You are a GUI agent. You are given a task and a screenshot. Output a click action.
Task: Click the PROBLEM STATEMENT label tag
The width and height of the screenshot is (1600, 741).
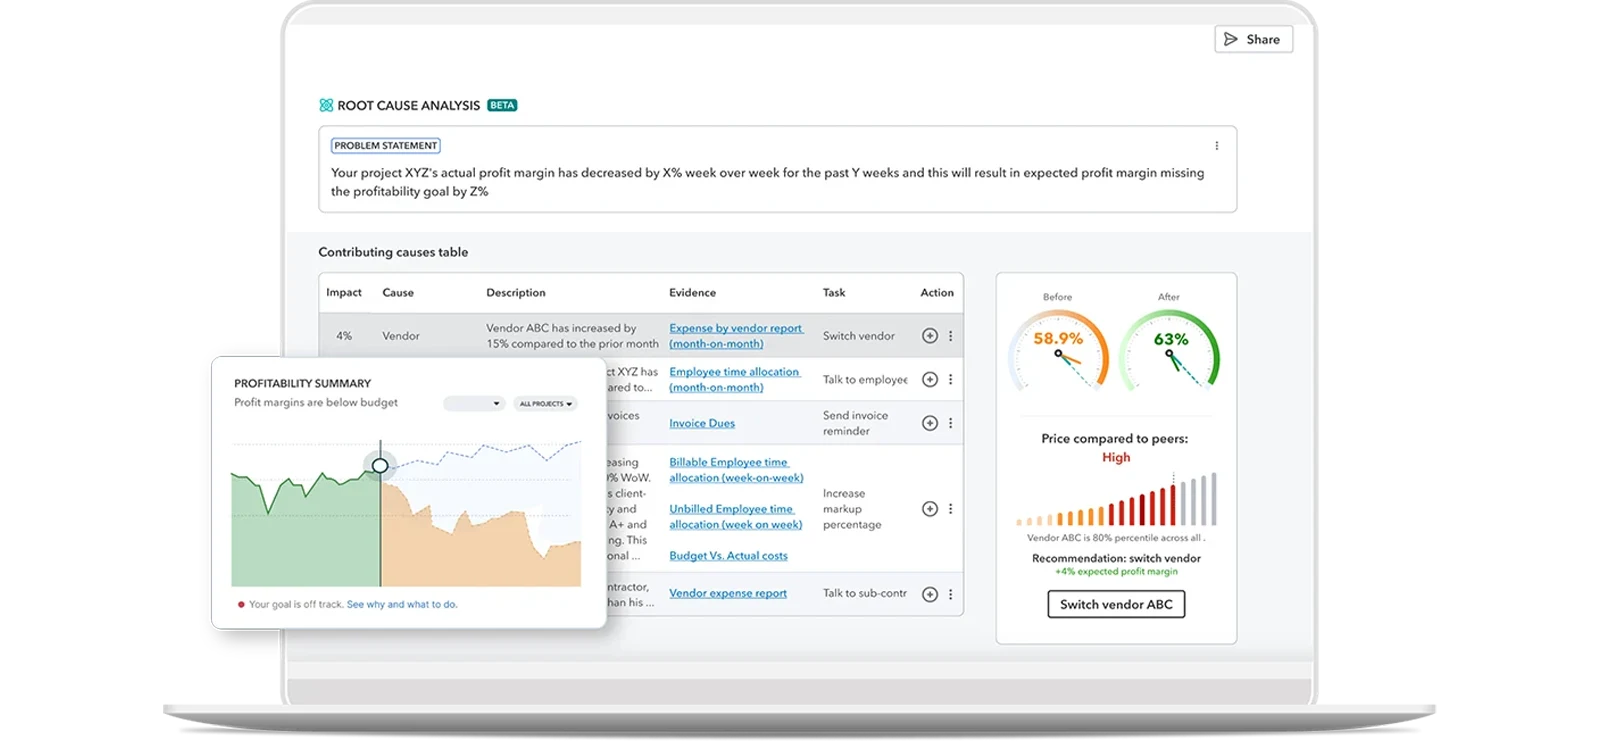tap(386, 146)
